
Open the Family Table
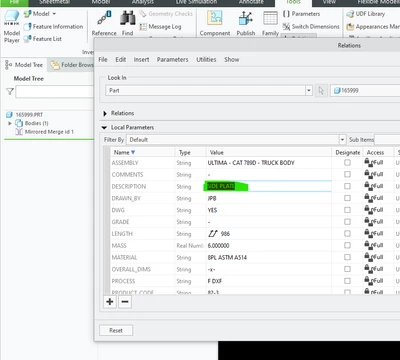tap(270, 23)
